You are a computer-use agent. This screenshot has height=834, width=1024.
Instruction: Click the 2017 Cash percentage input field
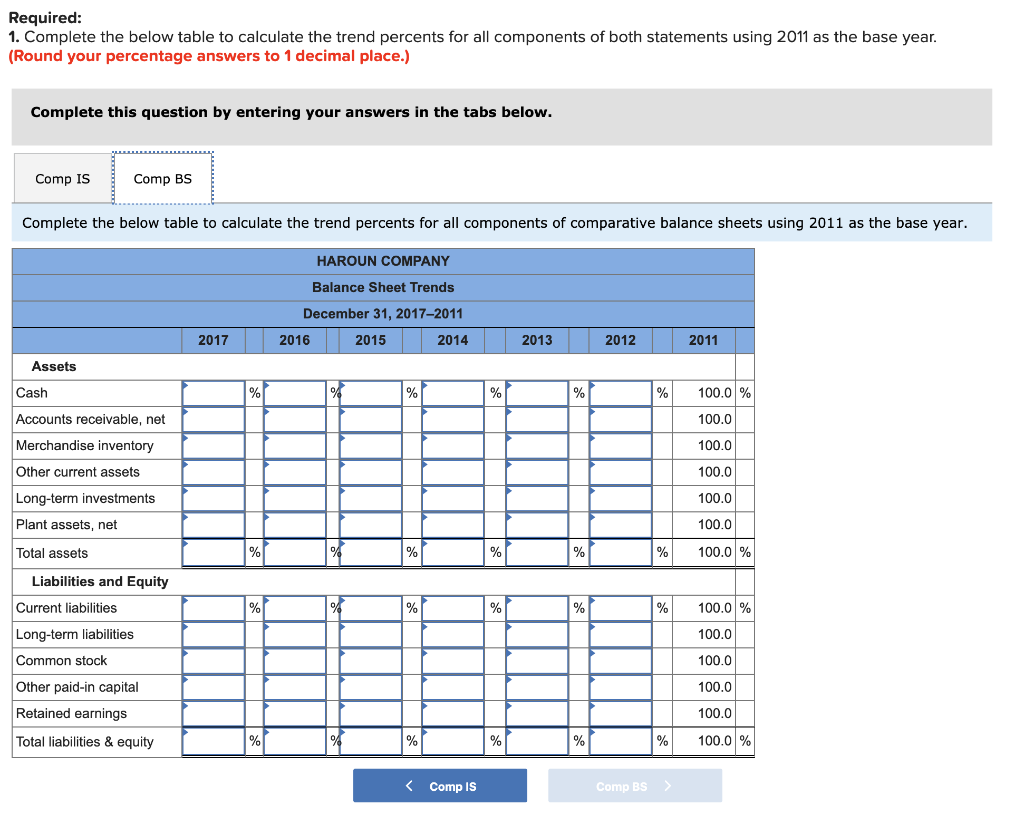pyautogui.click(x=213, y=393)
